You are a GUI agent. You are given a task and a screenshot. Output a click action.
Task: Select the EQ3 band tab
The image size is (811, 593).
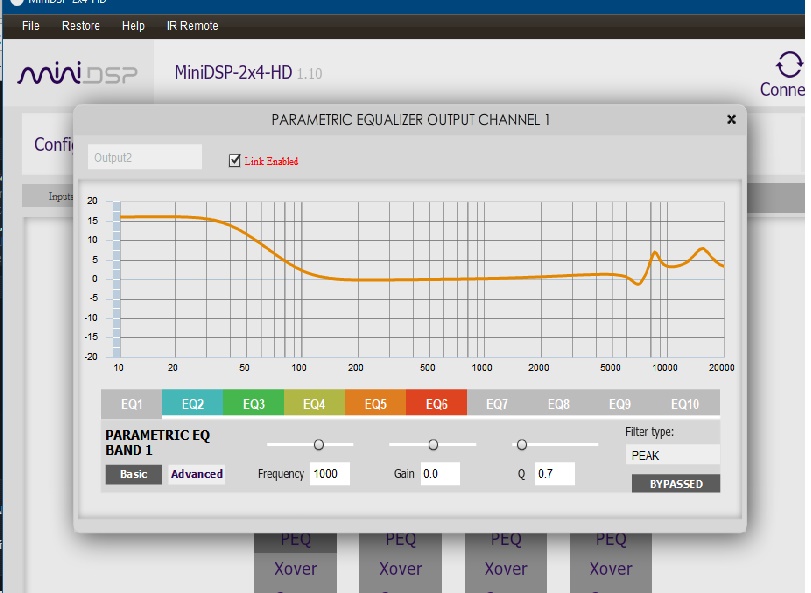(253, 404)
